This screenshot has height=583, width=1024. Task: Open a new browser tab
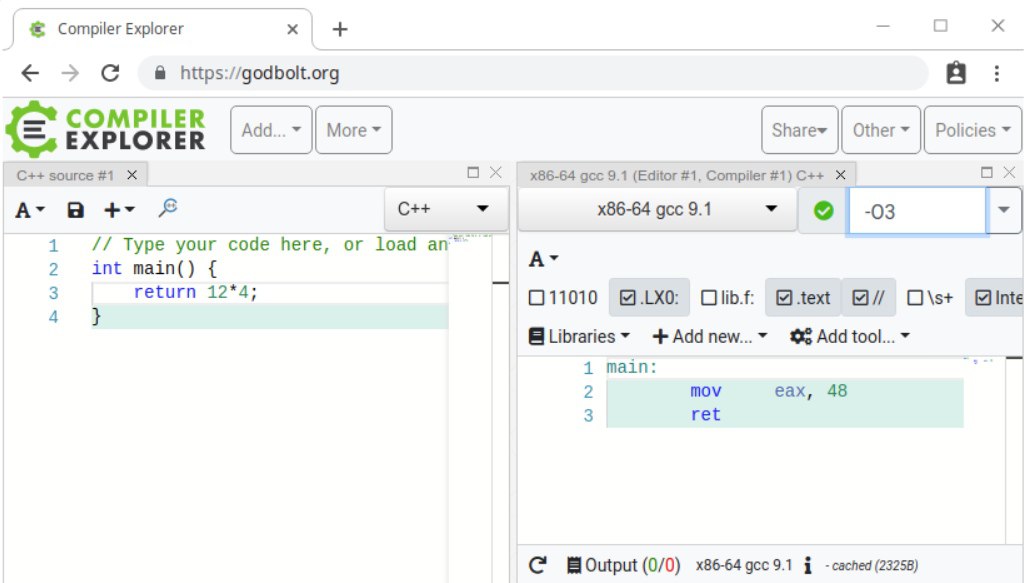click(340, 29)
